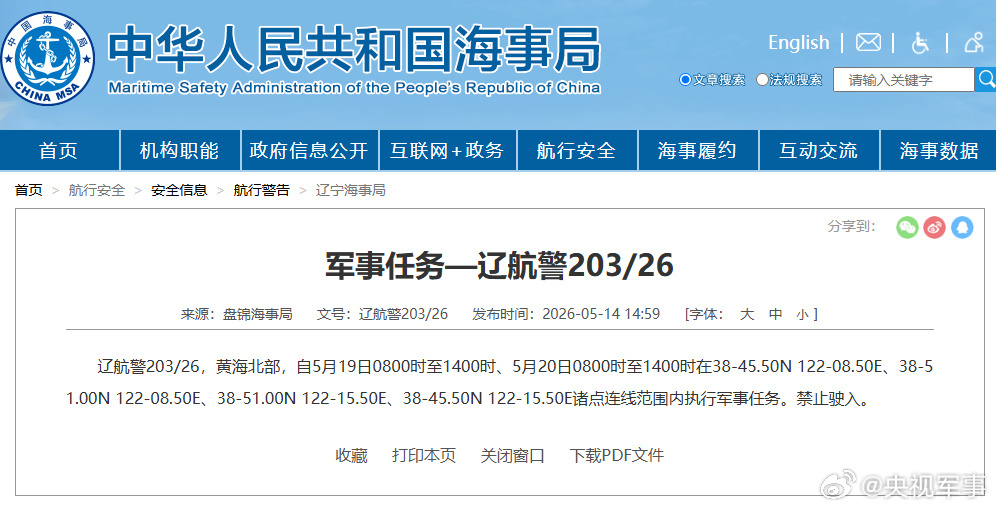Select the 文章搜索 radio button
Screen dimensions: 996x509
[x=685, y=79]
